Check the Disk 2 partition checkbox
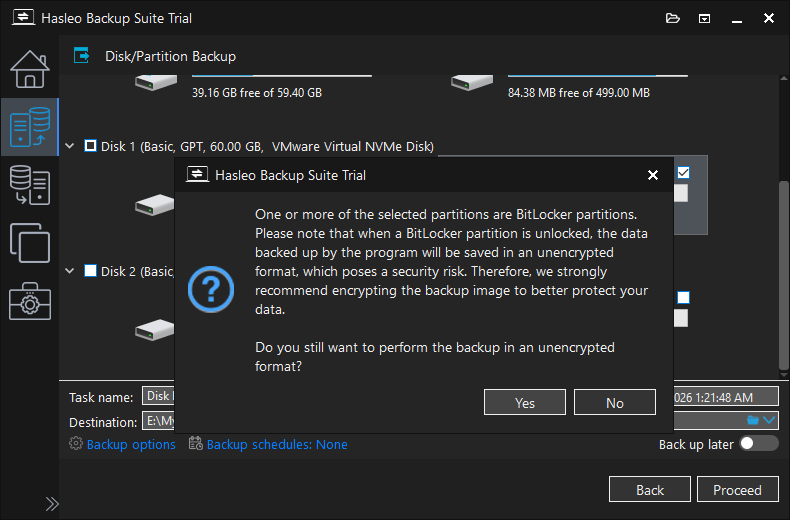The height and width of the screenshot is (520, 790). [683, 297]
